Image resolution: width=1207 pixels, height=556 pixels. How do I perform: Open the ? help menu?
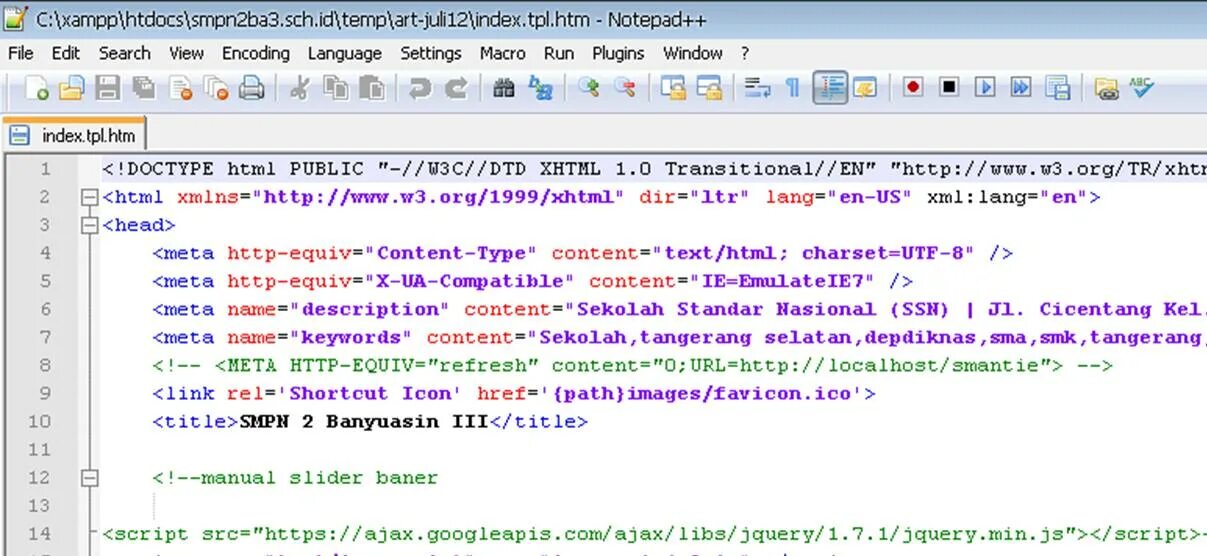[745, 53]
